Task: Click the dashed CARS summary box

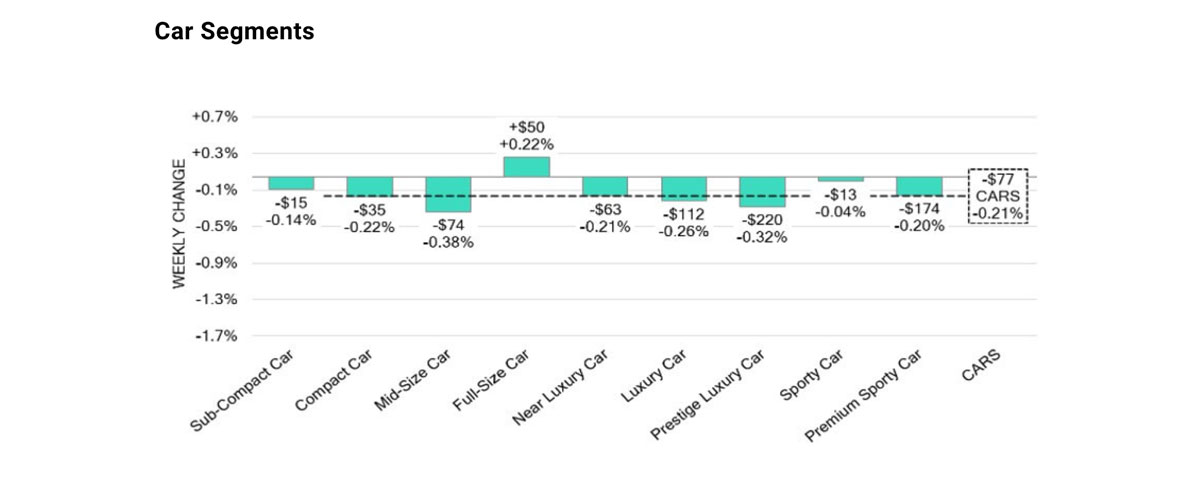Action: (x=997, y=195)
